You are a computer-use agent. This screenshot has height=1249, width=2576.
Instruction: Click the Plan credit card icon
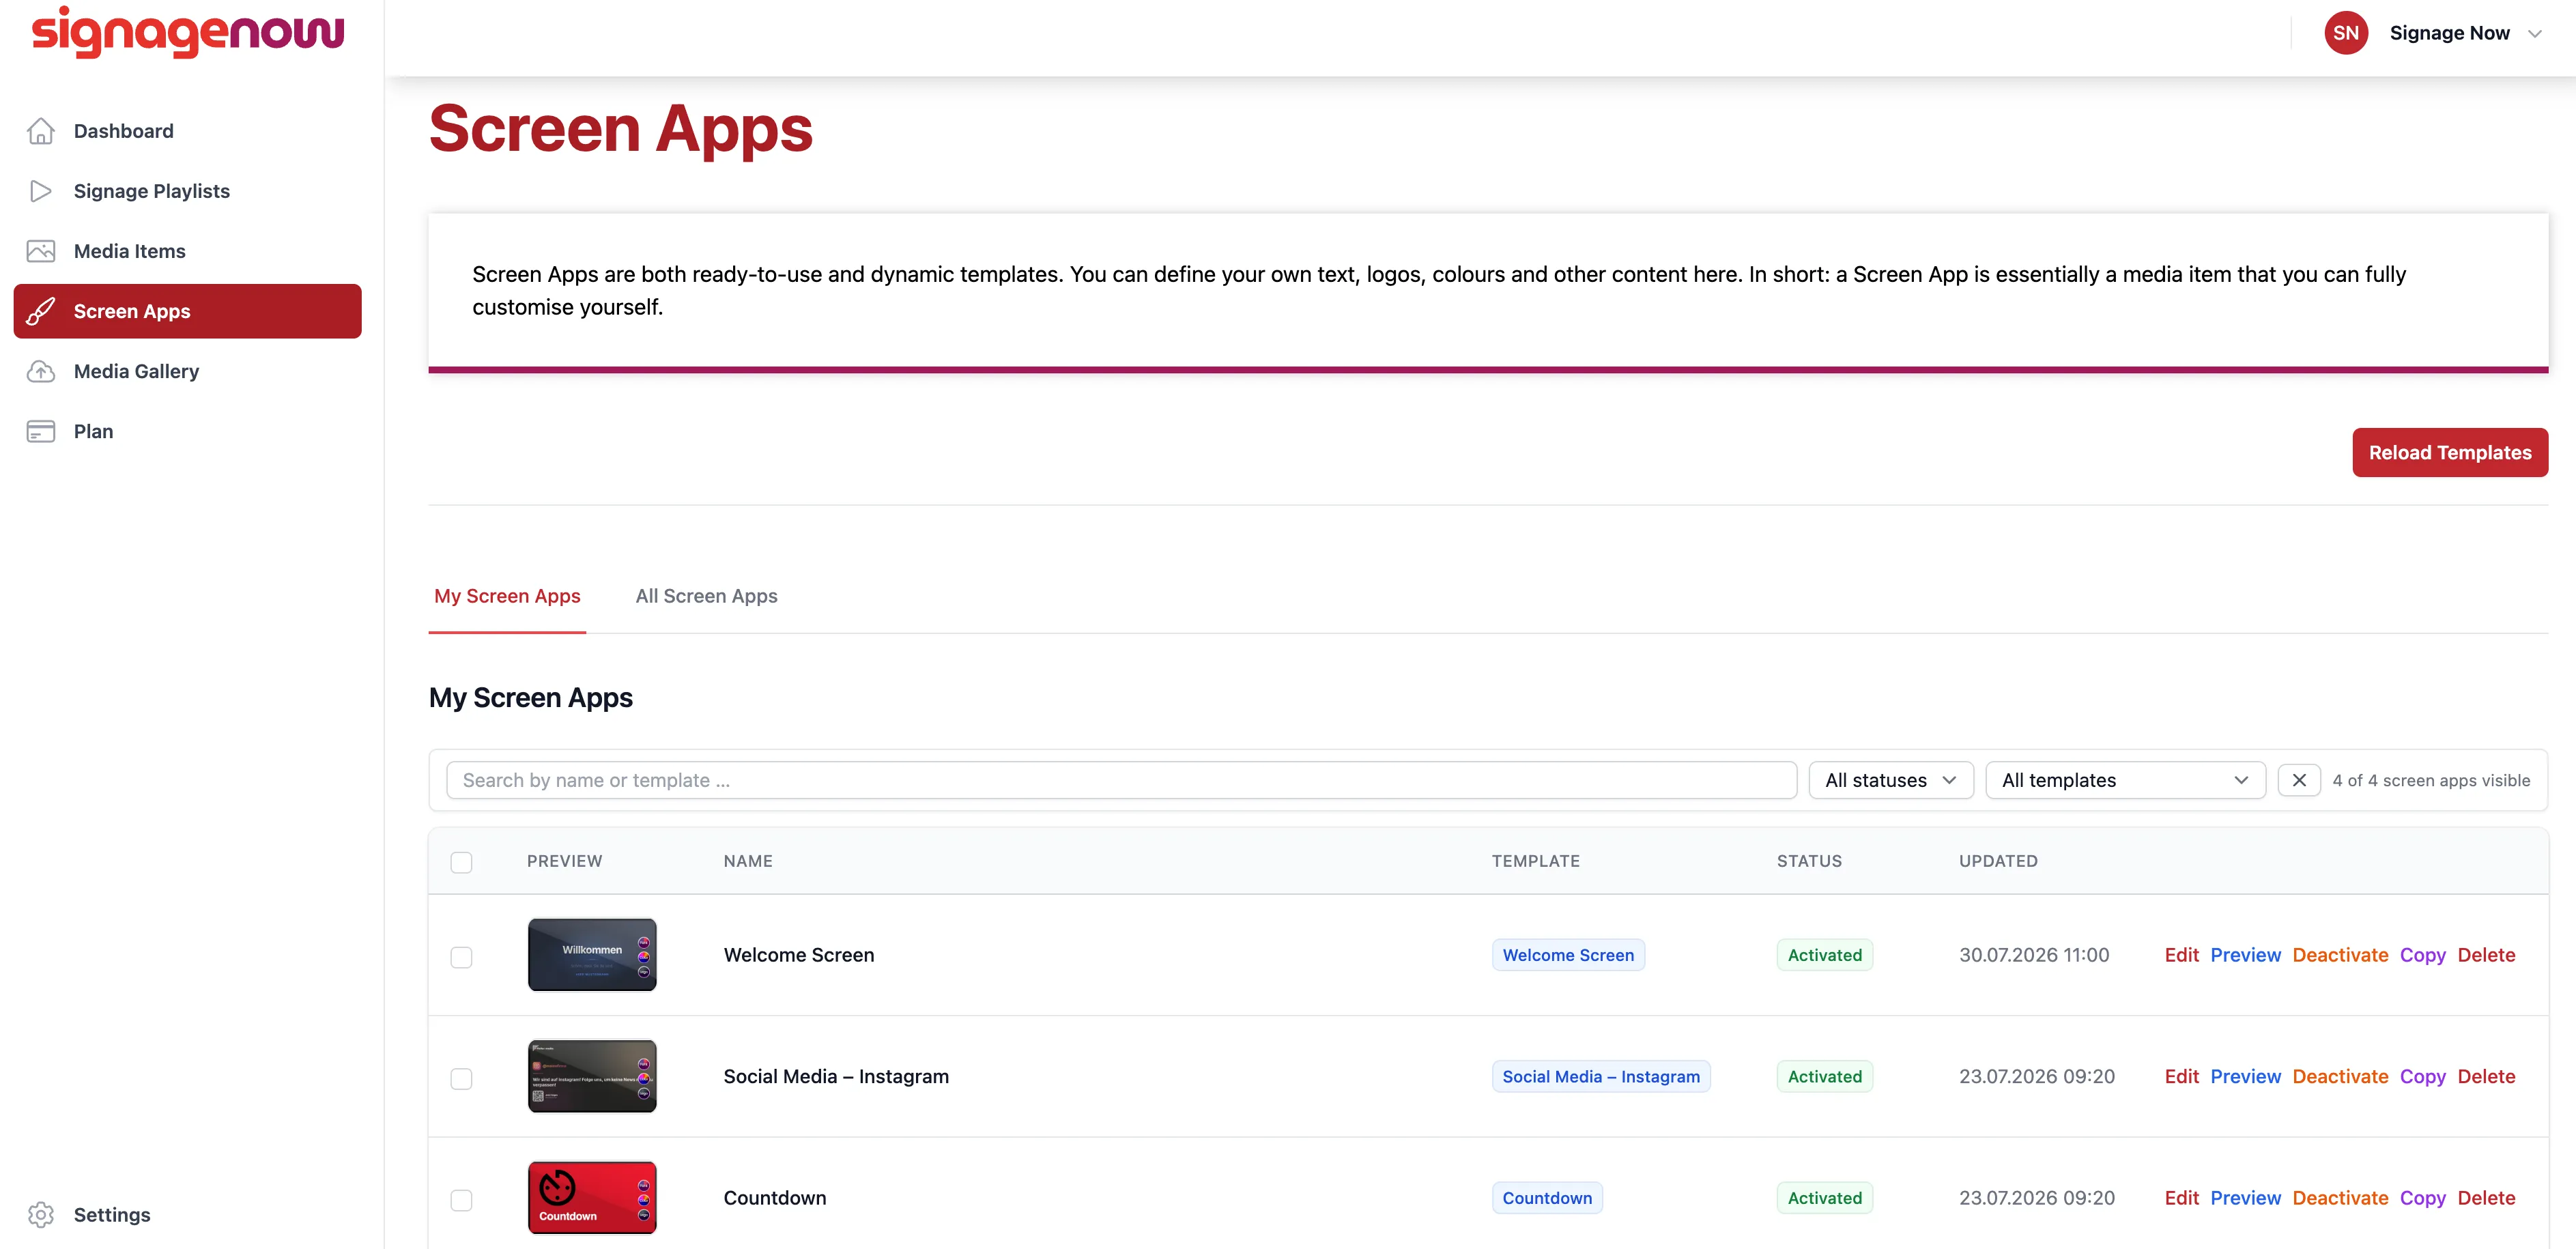[x=40, y=431]
